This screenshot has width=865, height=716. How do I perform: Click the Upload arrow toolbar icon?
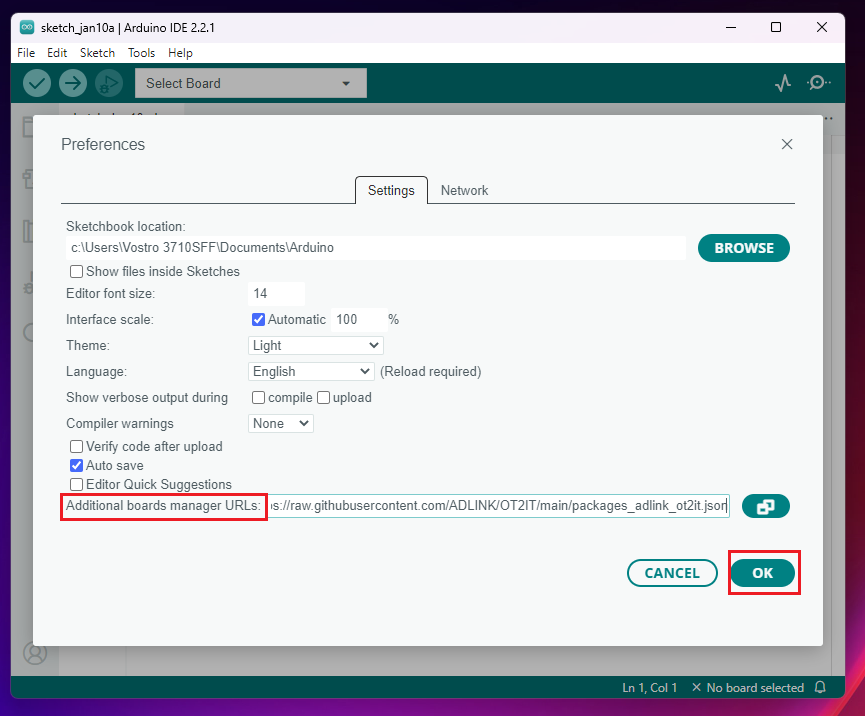point(72,83)
